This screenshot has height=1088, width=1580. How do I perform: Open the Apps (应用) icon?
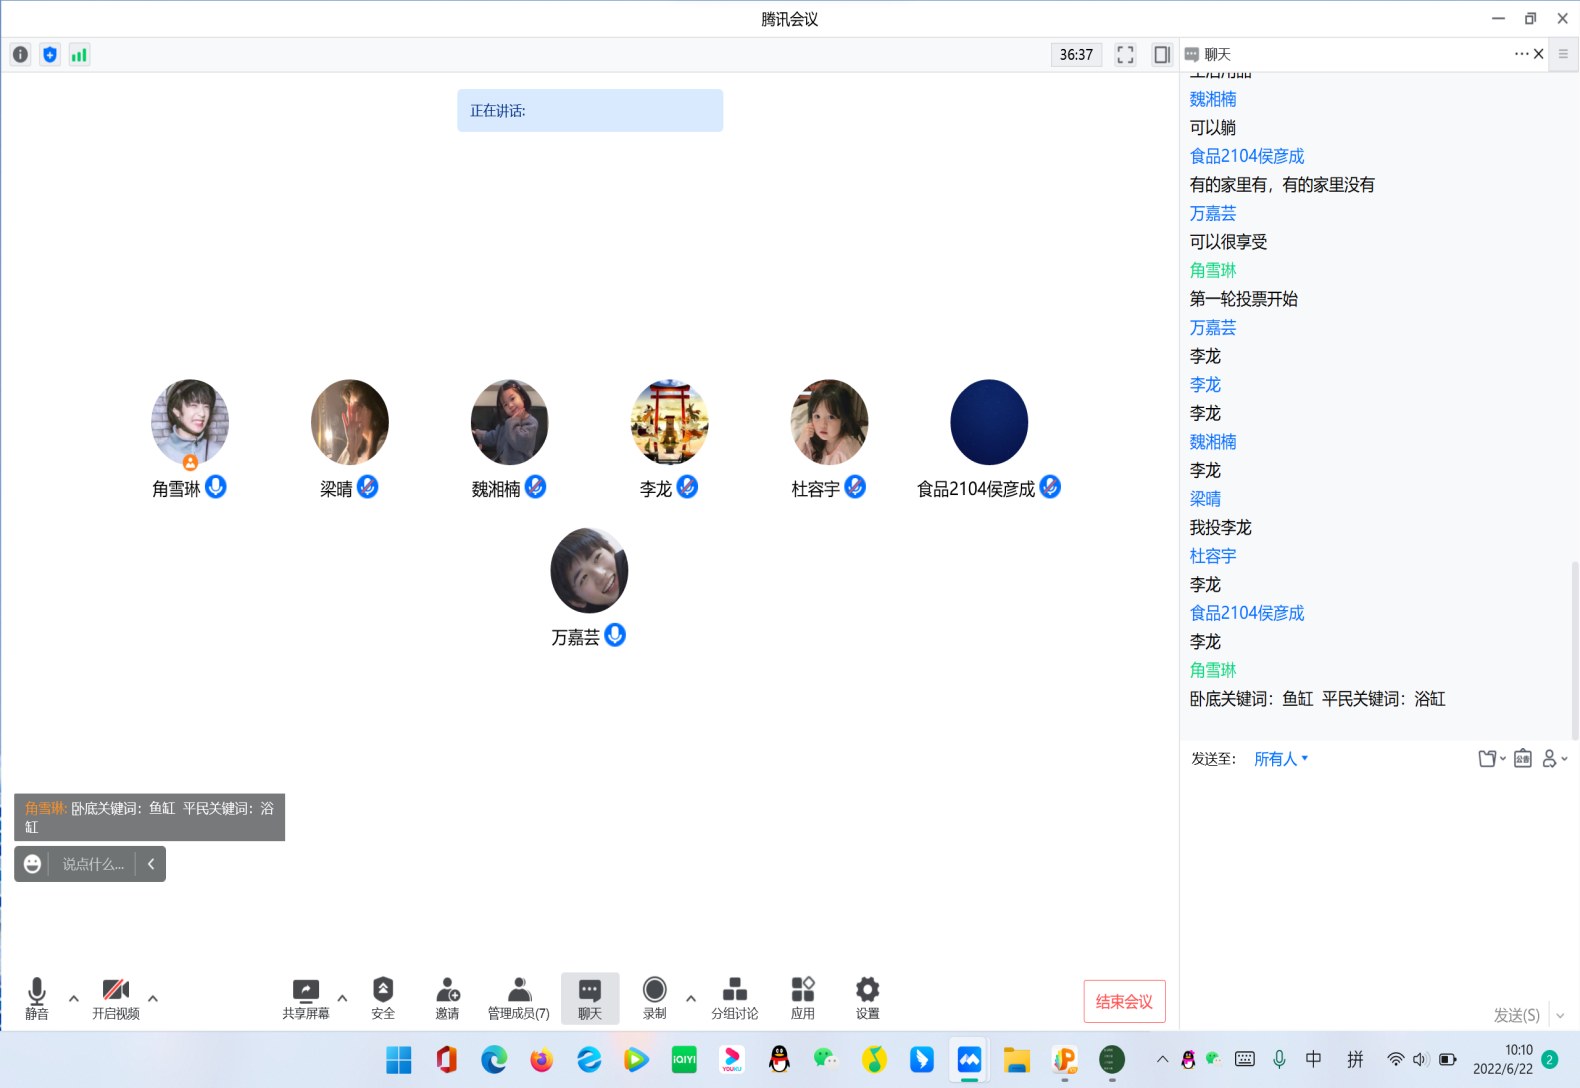click(802, 997)
